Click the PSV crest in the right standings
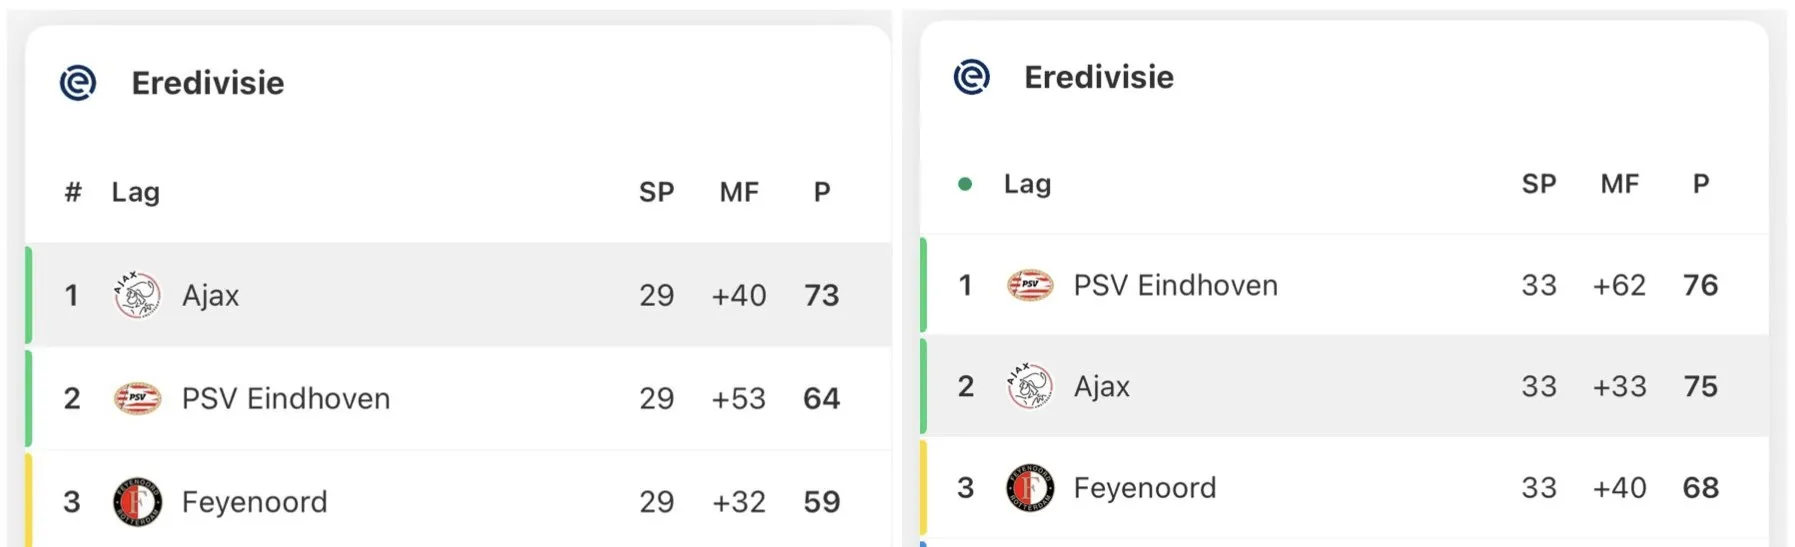Image resolution: width=1795 pixels, height=547 pixels. tap(1030, 285)
